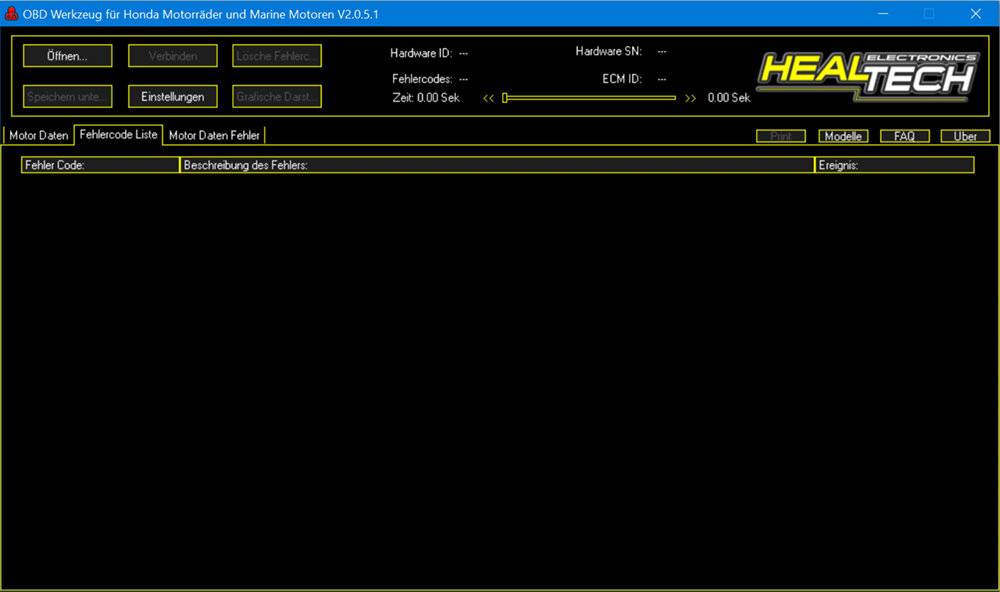
Task: Click the Verbinden connect button
Action: point(171,55)
